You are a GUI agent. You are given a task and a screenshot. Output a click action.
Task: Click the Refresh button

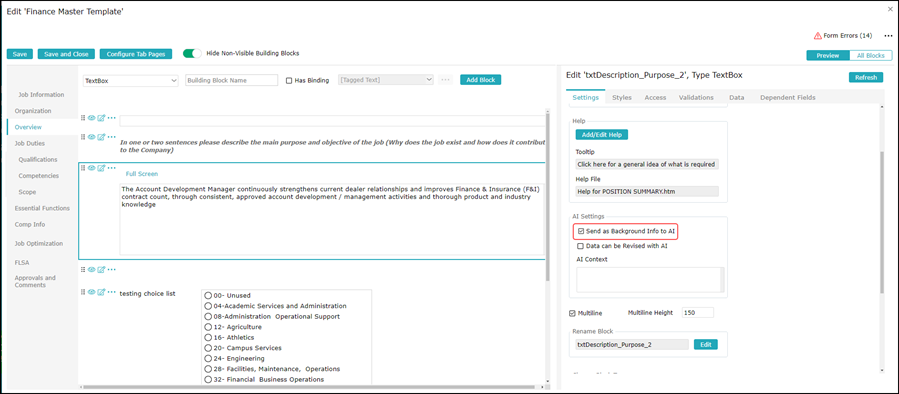(x=866, y=77)
